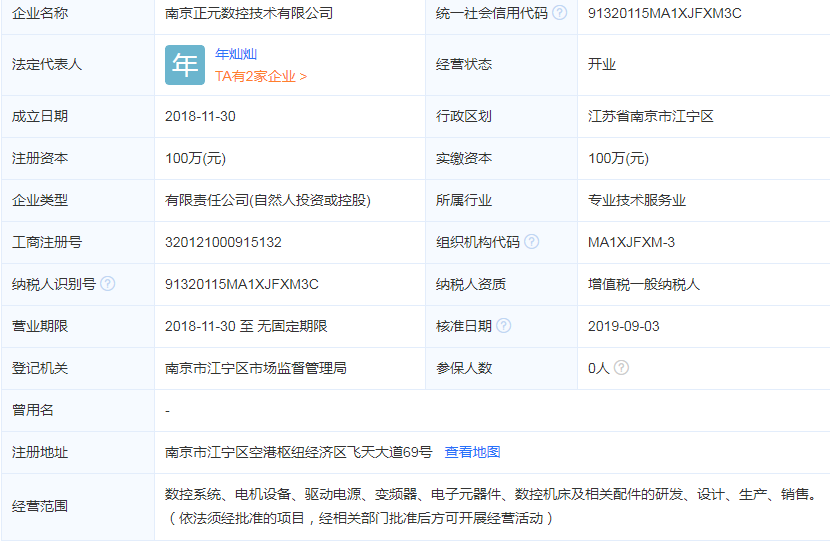Click help icon next to 统一社会信用代码
The image size is (830, 541).
[x=560, y=13]
